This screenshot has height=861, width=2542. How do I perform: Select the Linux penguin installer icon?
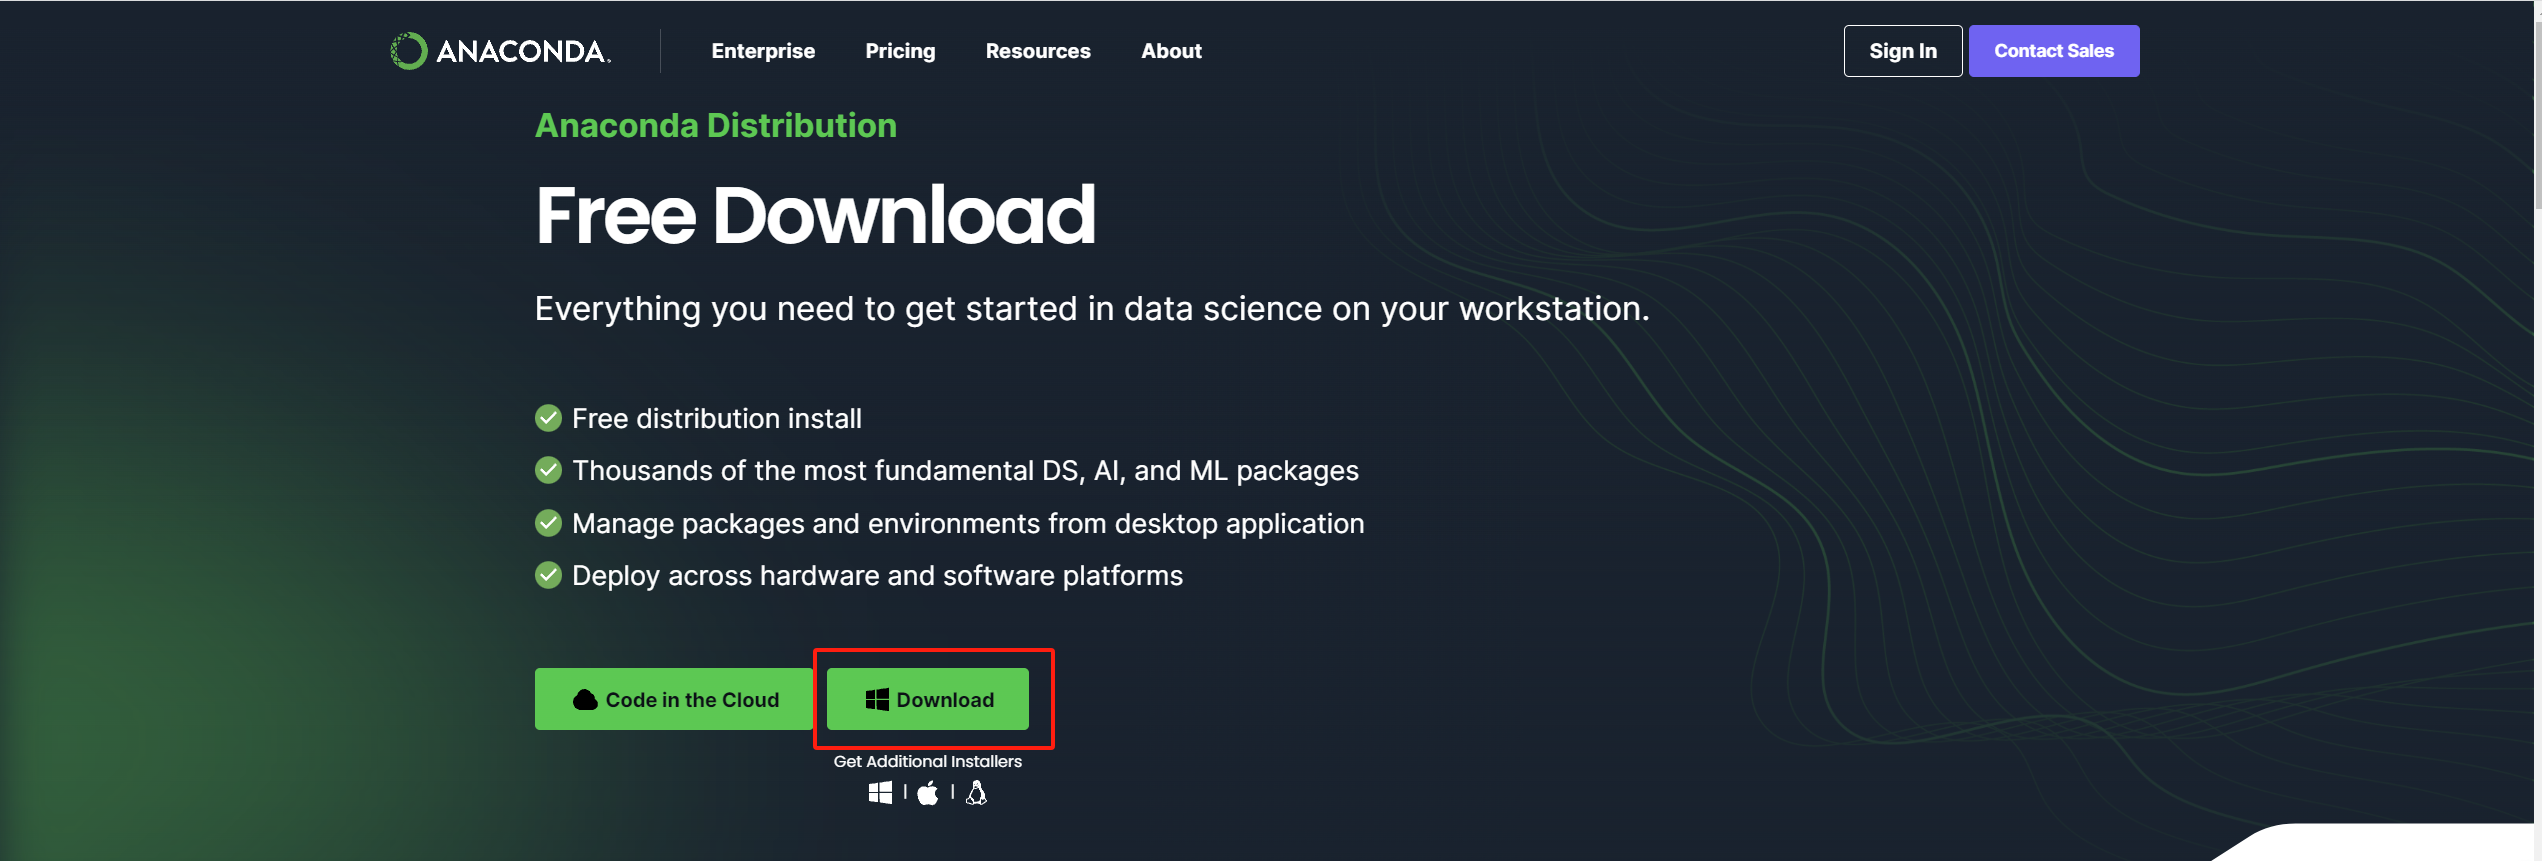pyautogui.click(x=977, y=793)
